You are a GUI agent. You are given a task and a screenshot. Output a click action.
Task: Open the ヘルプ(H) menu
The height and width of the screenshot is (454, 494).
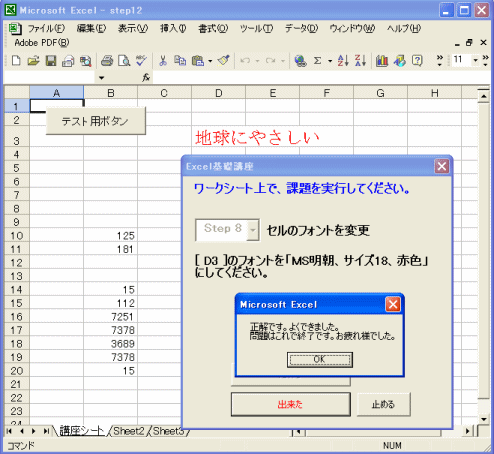404,29
